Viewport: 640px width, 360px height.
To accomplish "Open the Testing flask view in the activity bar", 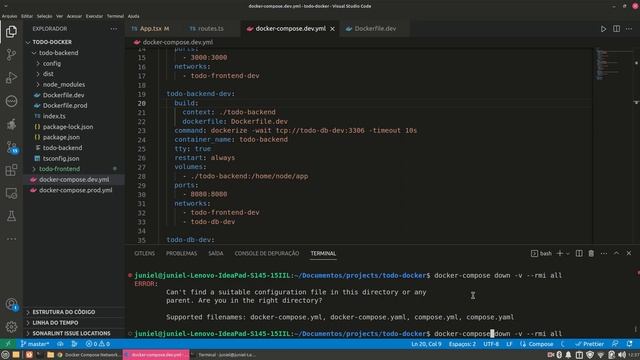I will point(11,216).
